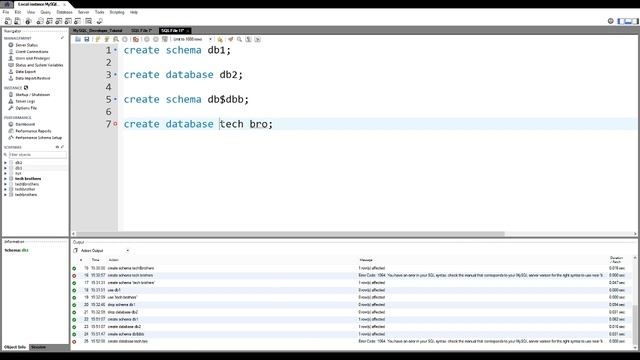
Task: Beautify the query with the broom icon
Action: point(231,40)
